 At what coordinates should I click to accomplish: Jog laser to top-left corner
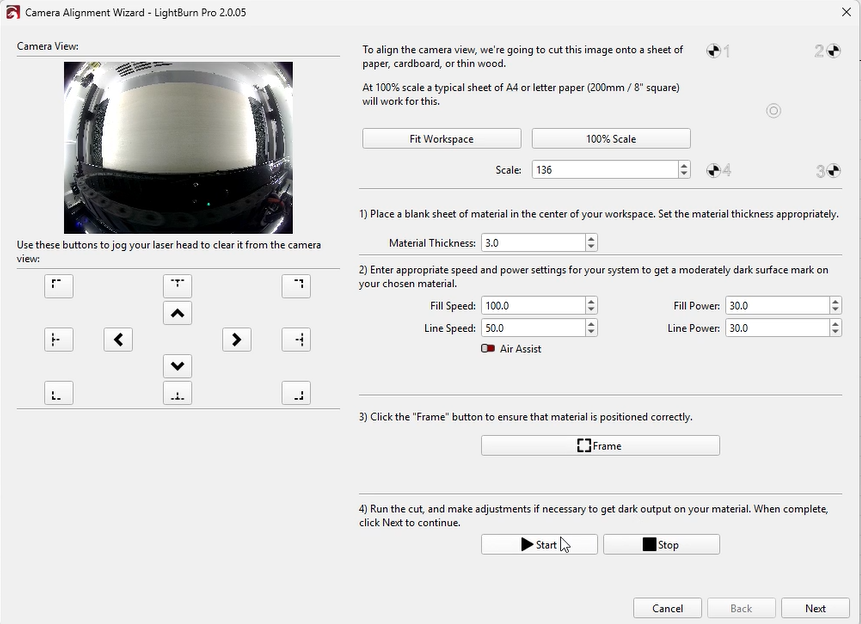(x=58, y=286)
